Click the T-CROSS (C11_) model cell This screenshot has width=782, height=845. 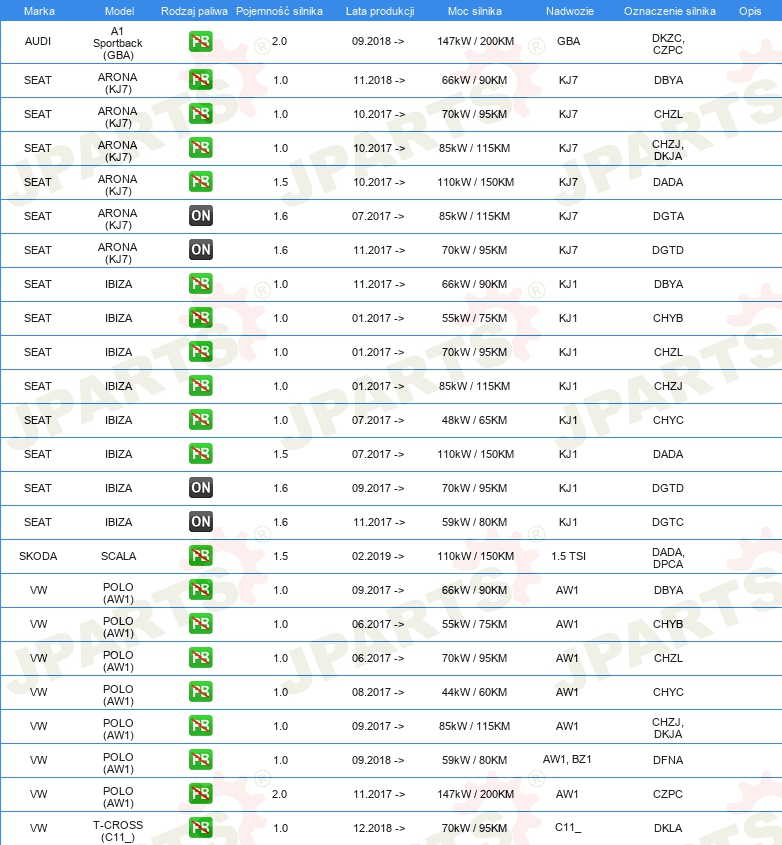pos(117,831)
